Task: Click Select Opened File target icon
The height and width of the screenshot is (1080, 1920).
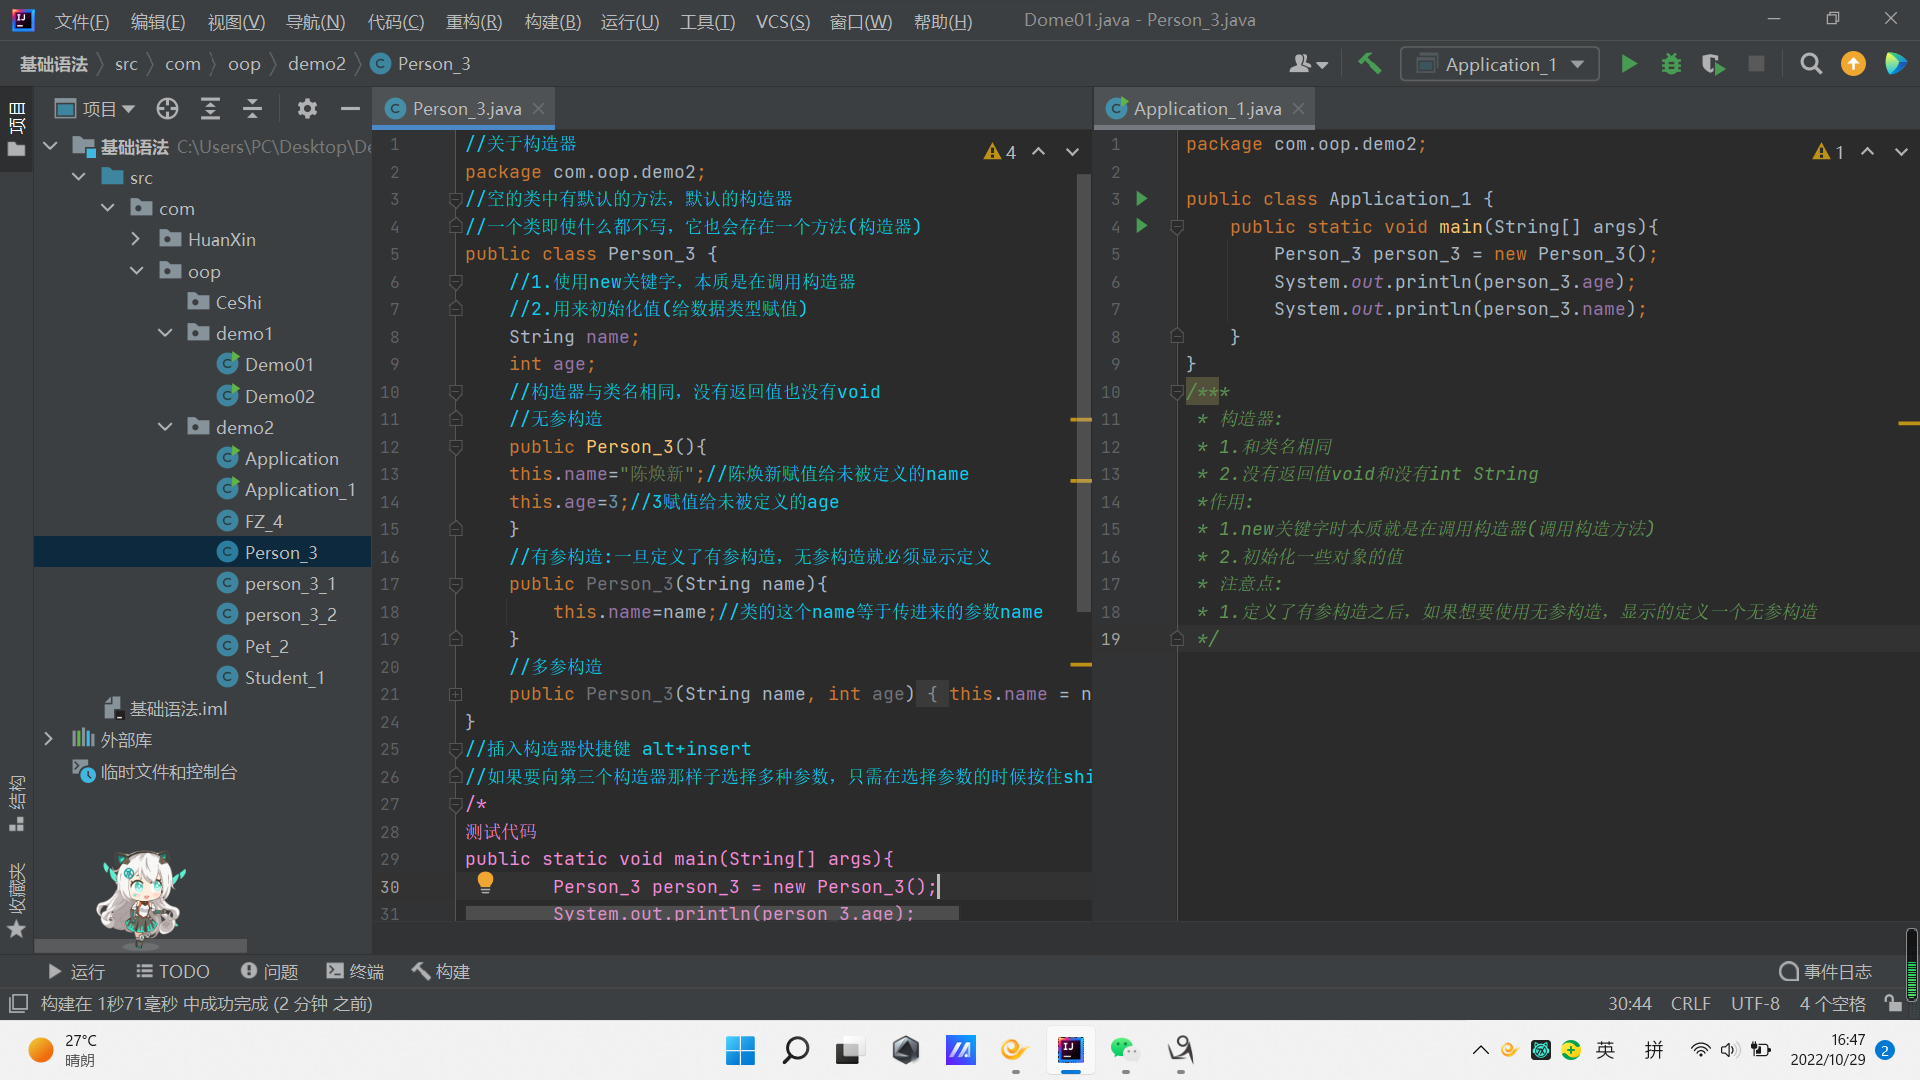Action: tap(167, 108)
